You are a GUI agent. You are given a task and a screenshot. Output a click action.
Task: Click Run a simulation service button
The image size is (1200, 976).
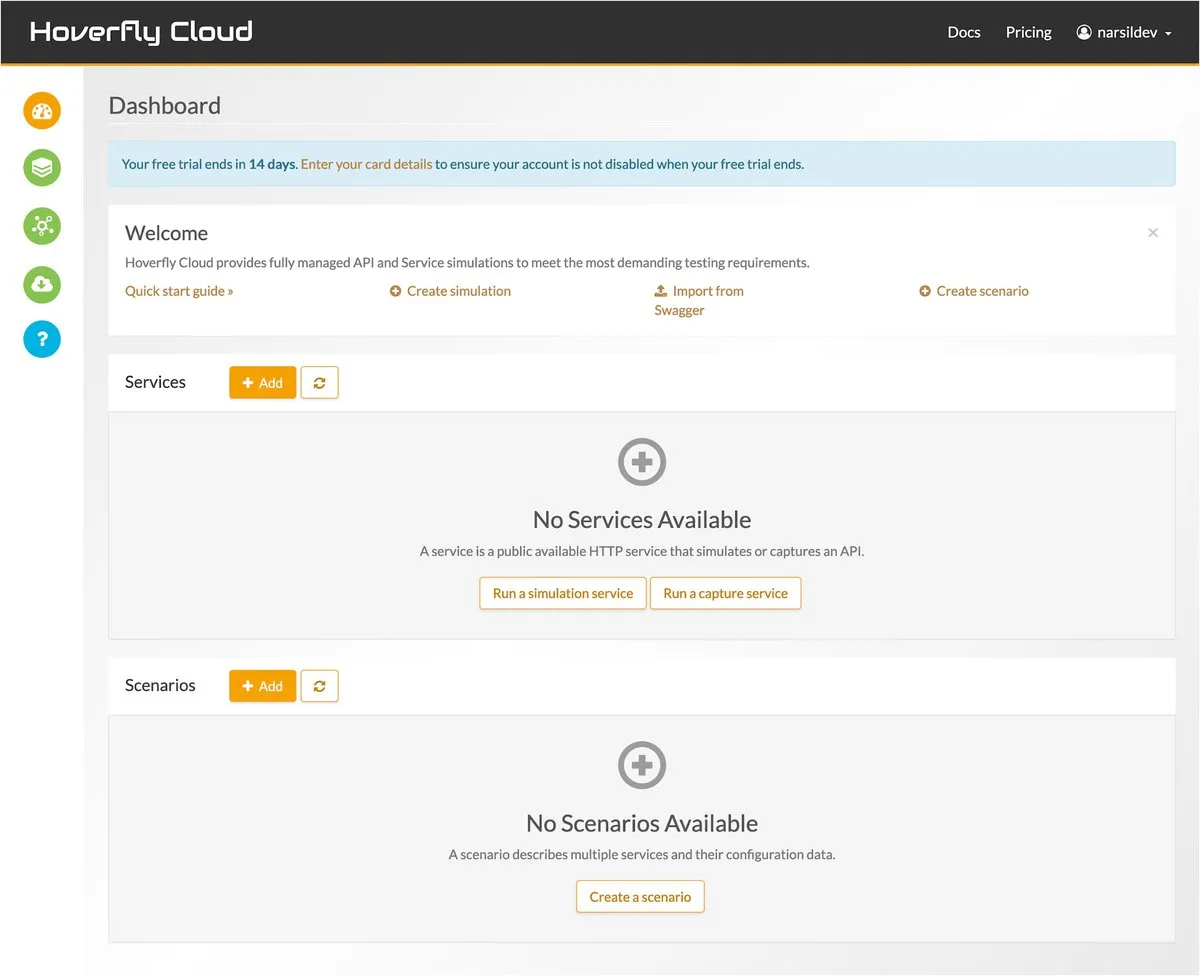point(562,593)
